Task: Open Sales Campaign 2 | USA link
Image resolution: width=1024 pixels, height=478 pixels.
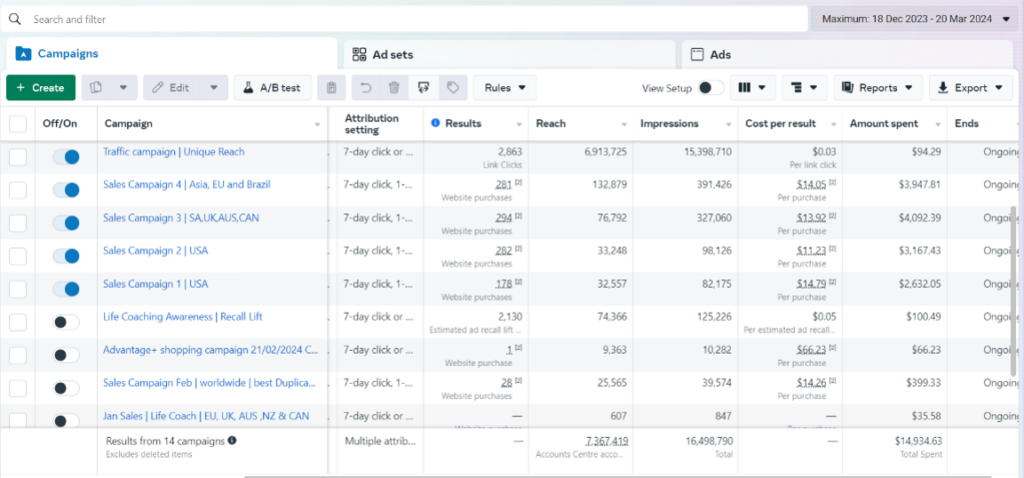Action: 155,251
